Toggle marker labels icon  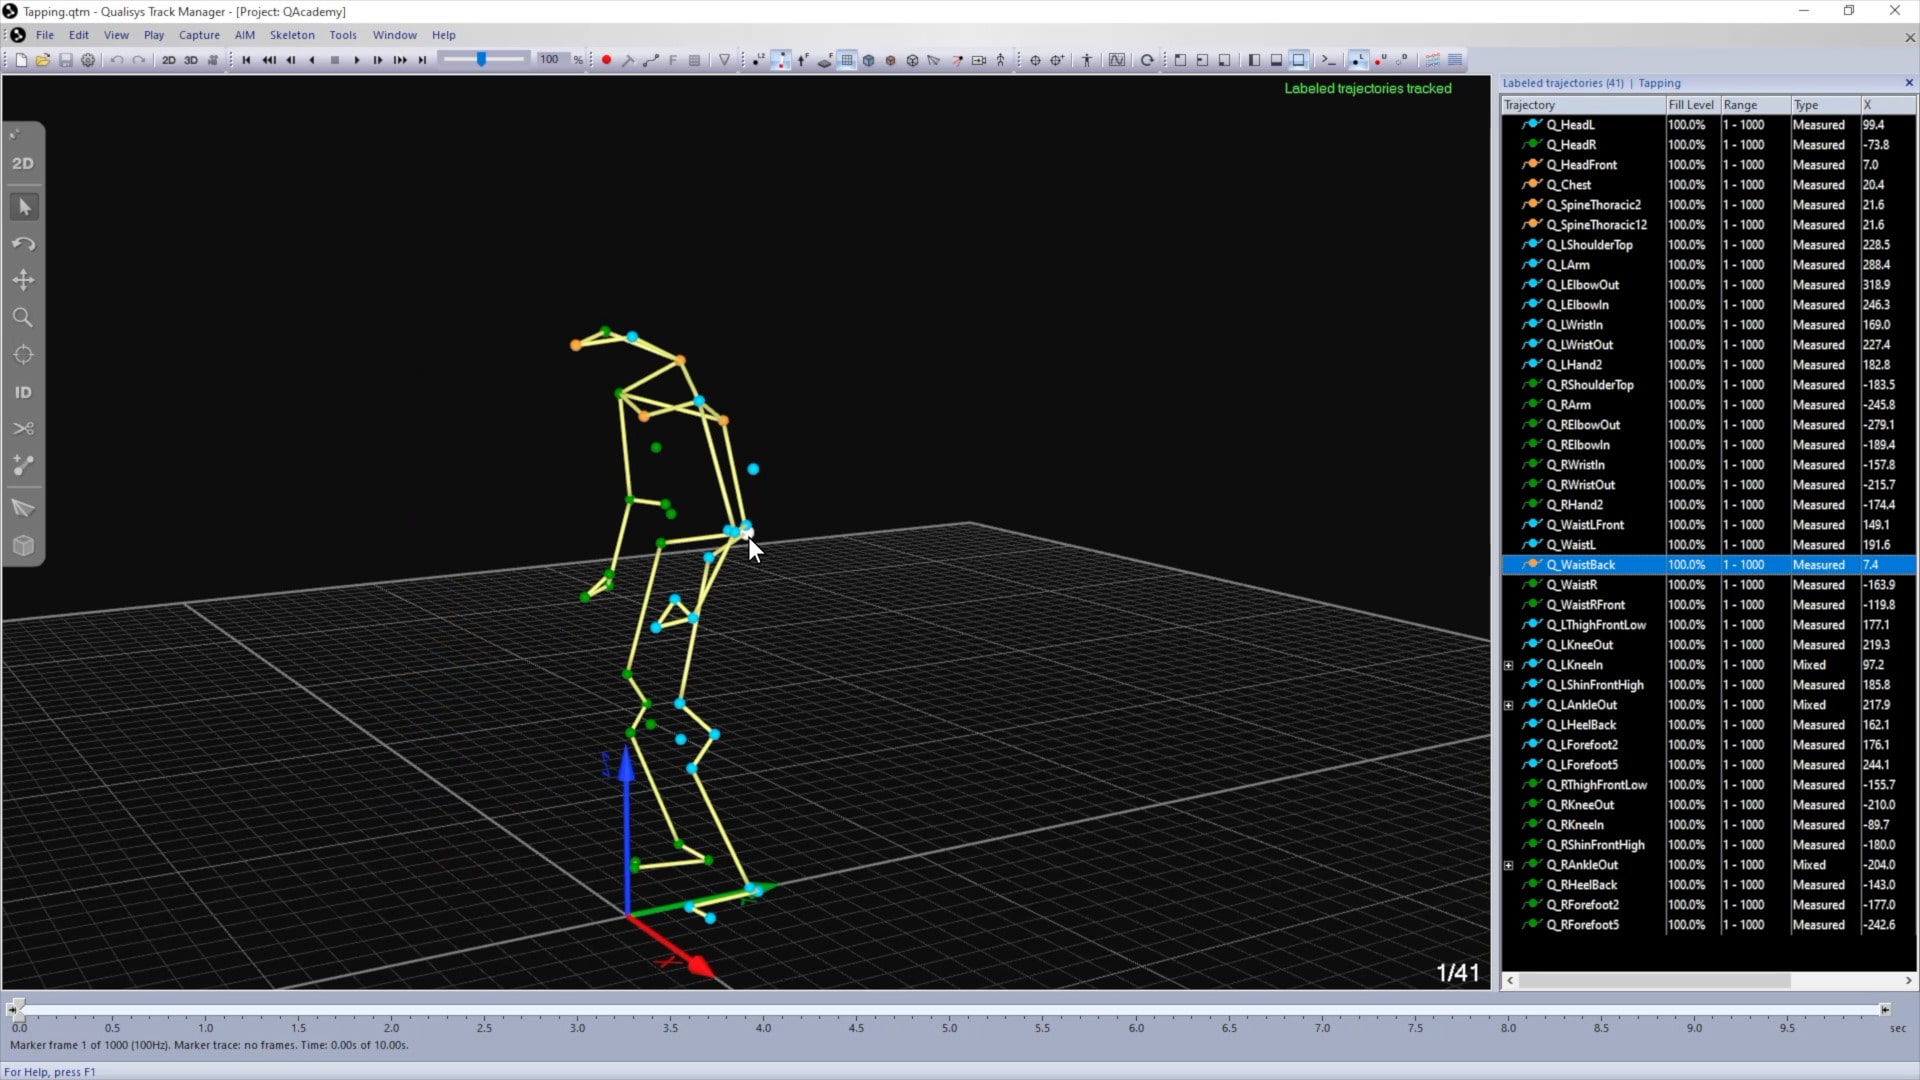758,60
